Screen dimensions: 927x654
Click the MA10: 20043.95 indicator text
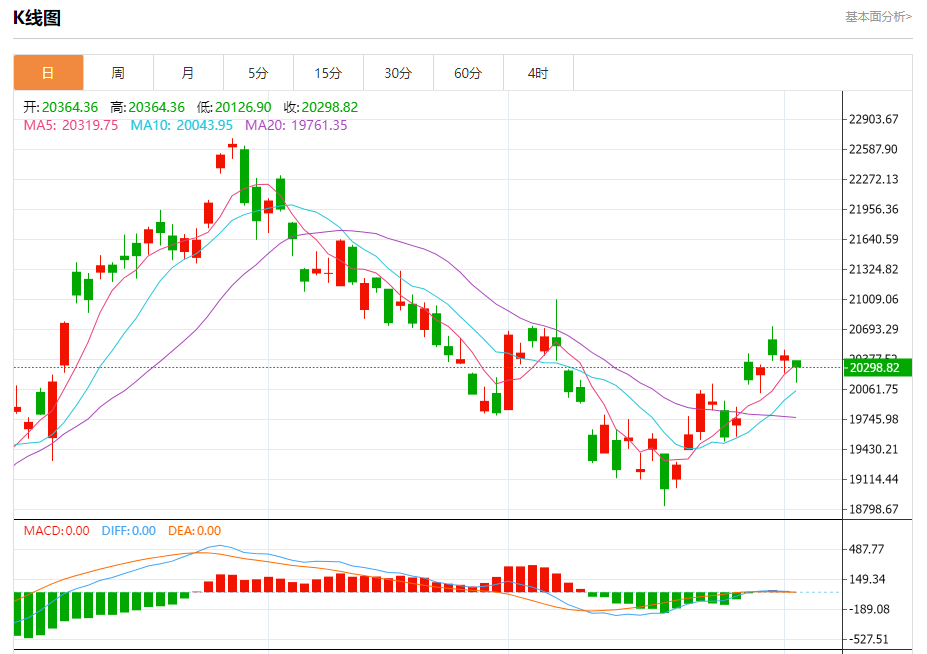click(x=181, y=125)
